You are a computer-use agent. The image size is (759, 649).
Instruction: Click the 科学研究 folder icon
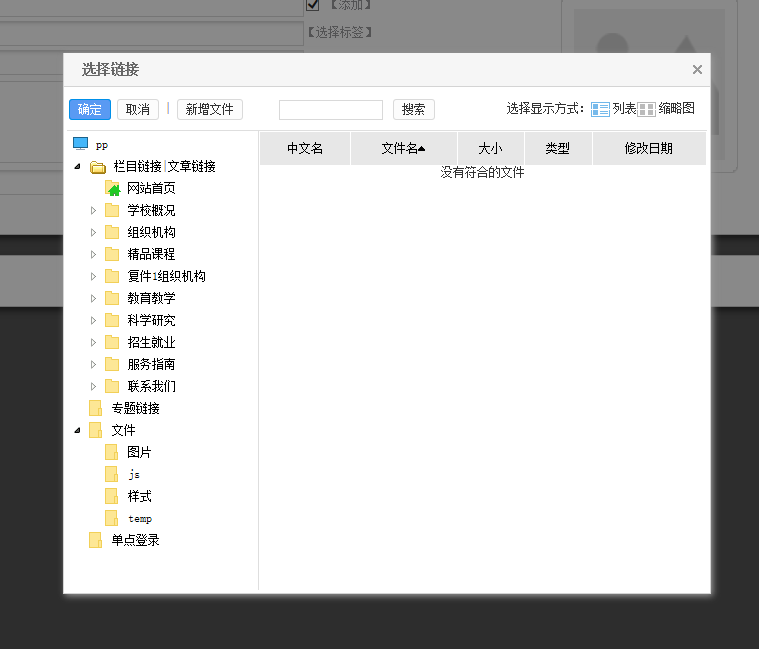[112, 320]
